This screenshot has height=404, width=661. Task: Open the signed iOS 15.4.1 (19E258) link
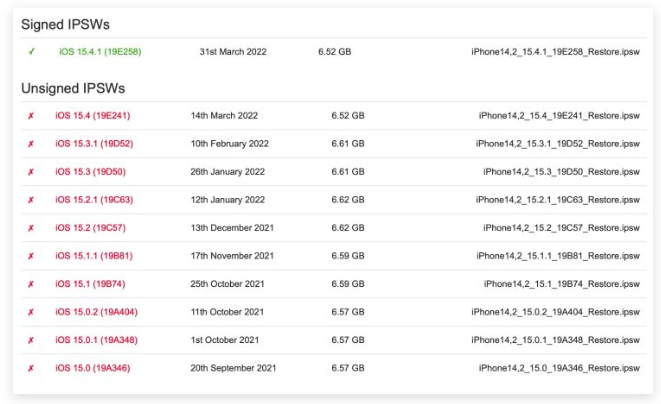click(x=100, y=51)
